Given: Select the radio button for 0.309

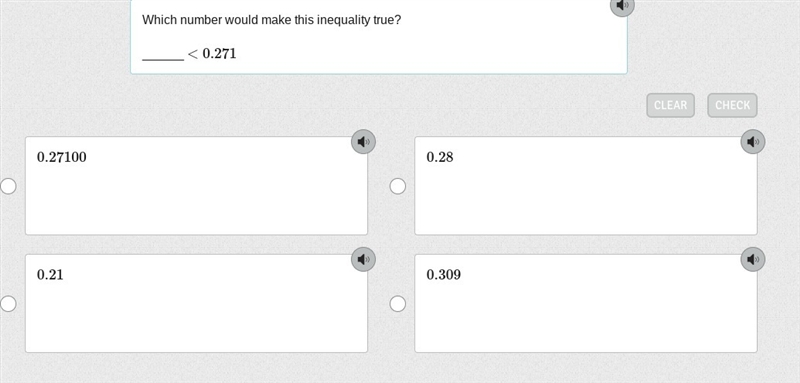Looking at the screenshot, I should click(x=398, y=304).
